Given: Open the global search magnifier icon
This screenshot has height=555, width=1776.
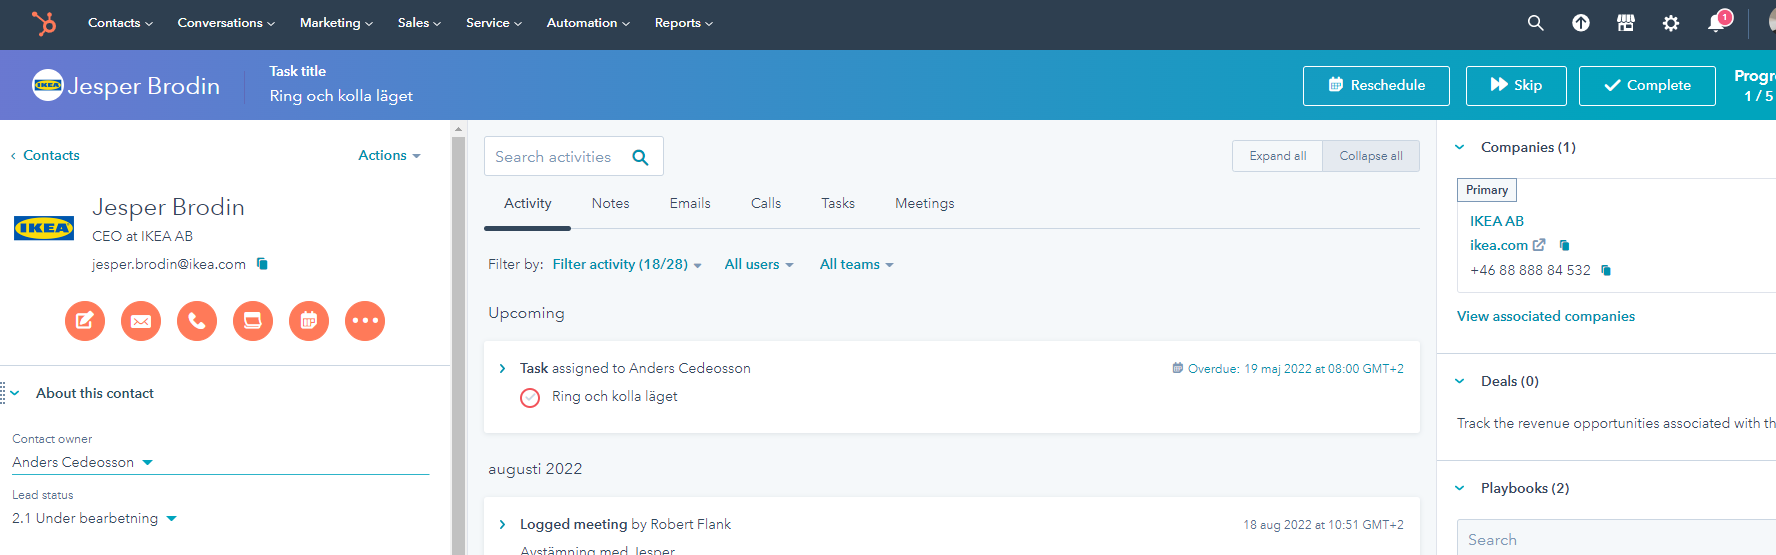Looking at the screenshot, I should (1535, 23).
